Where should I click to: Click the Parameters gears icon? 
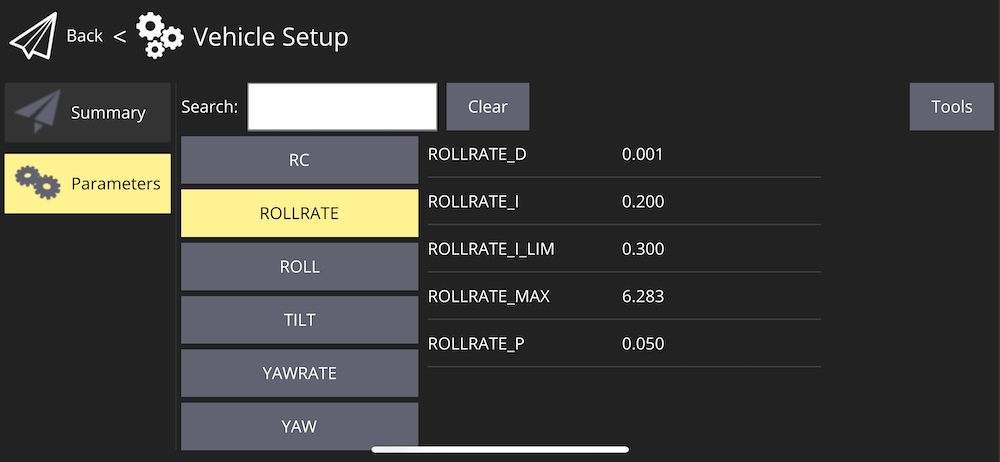tap(38, 183)
